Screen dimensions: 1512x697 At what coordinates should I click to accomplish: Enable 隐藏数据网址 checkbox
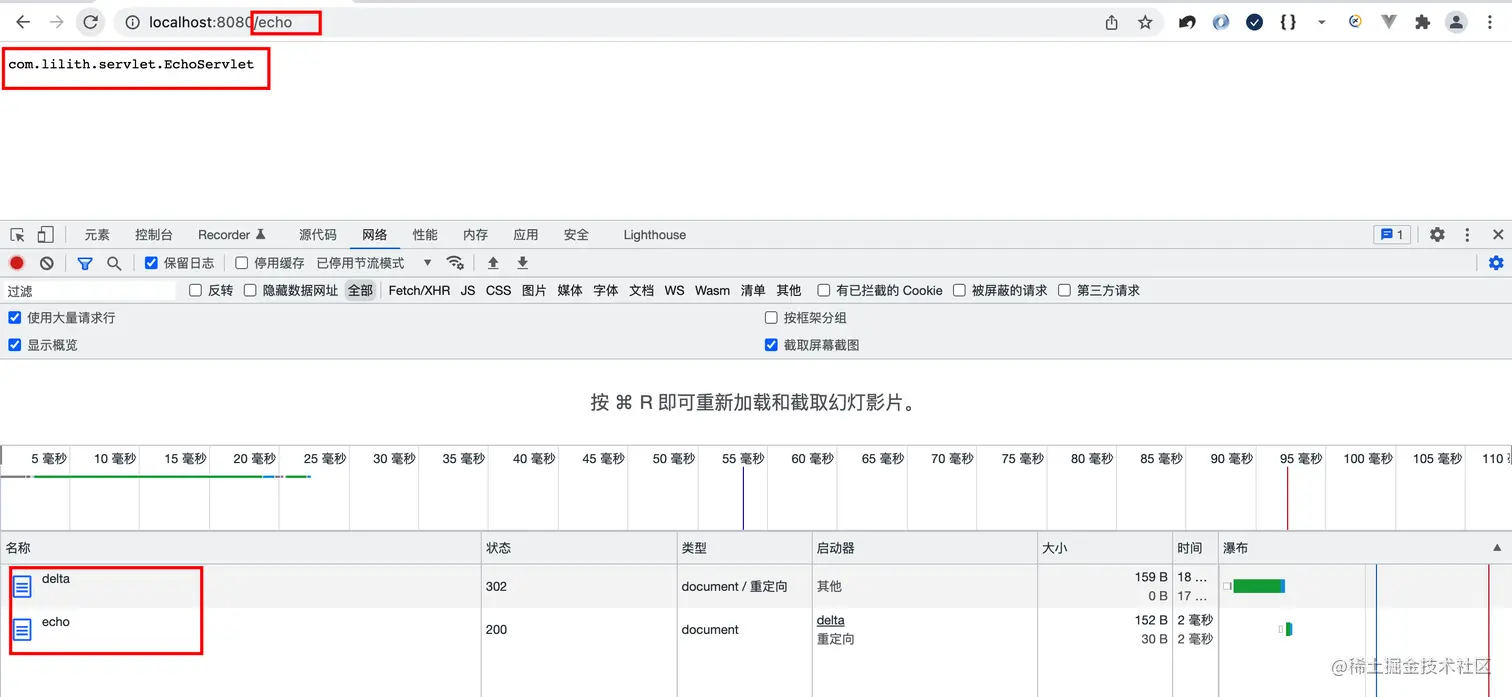(250, 290)
